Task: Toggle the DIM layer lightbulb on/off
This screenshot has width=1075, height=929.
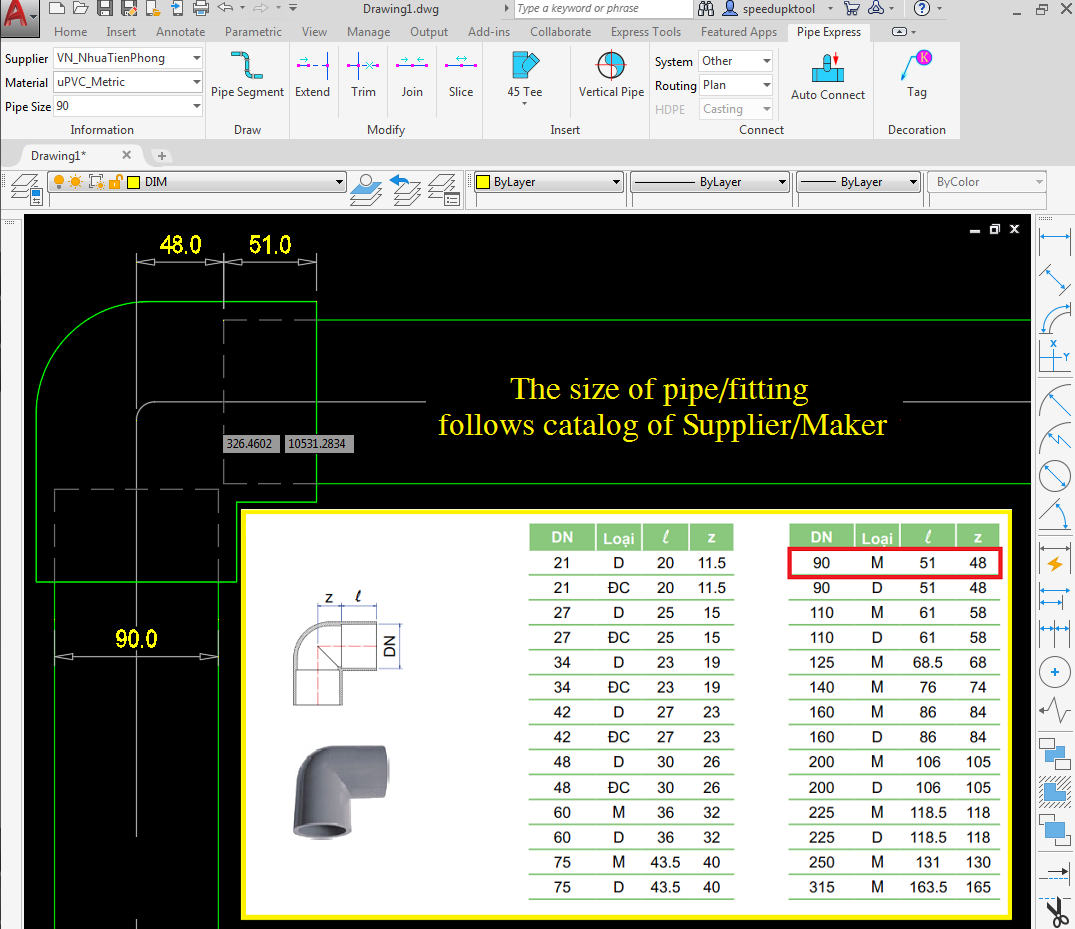Action: [x=59, y=182]
